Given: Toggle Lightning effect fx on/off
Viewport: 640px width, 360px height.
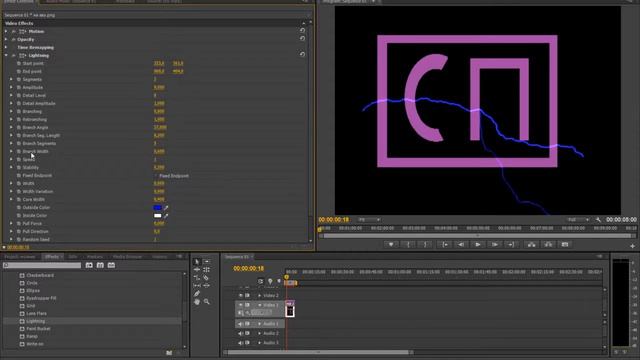Looking at the screenshot, I should point(13,56).
